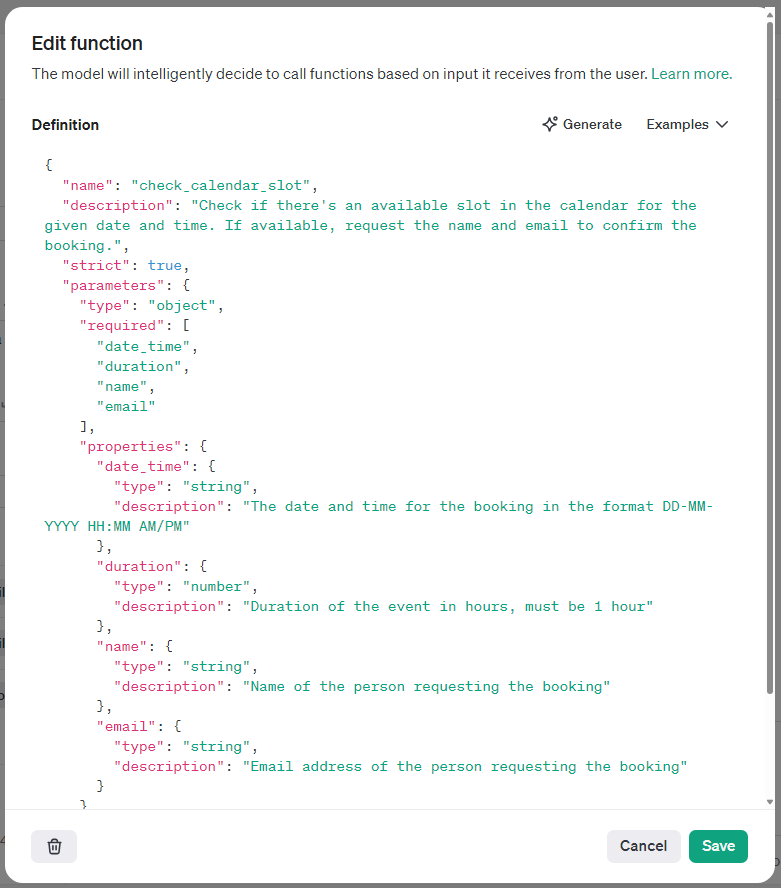Viewport: 781px width, 888px height.
Task: Click the scrollbar down arrow
Action: 770,802
